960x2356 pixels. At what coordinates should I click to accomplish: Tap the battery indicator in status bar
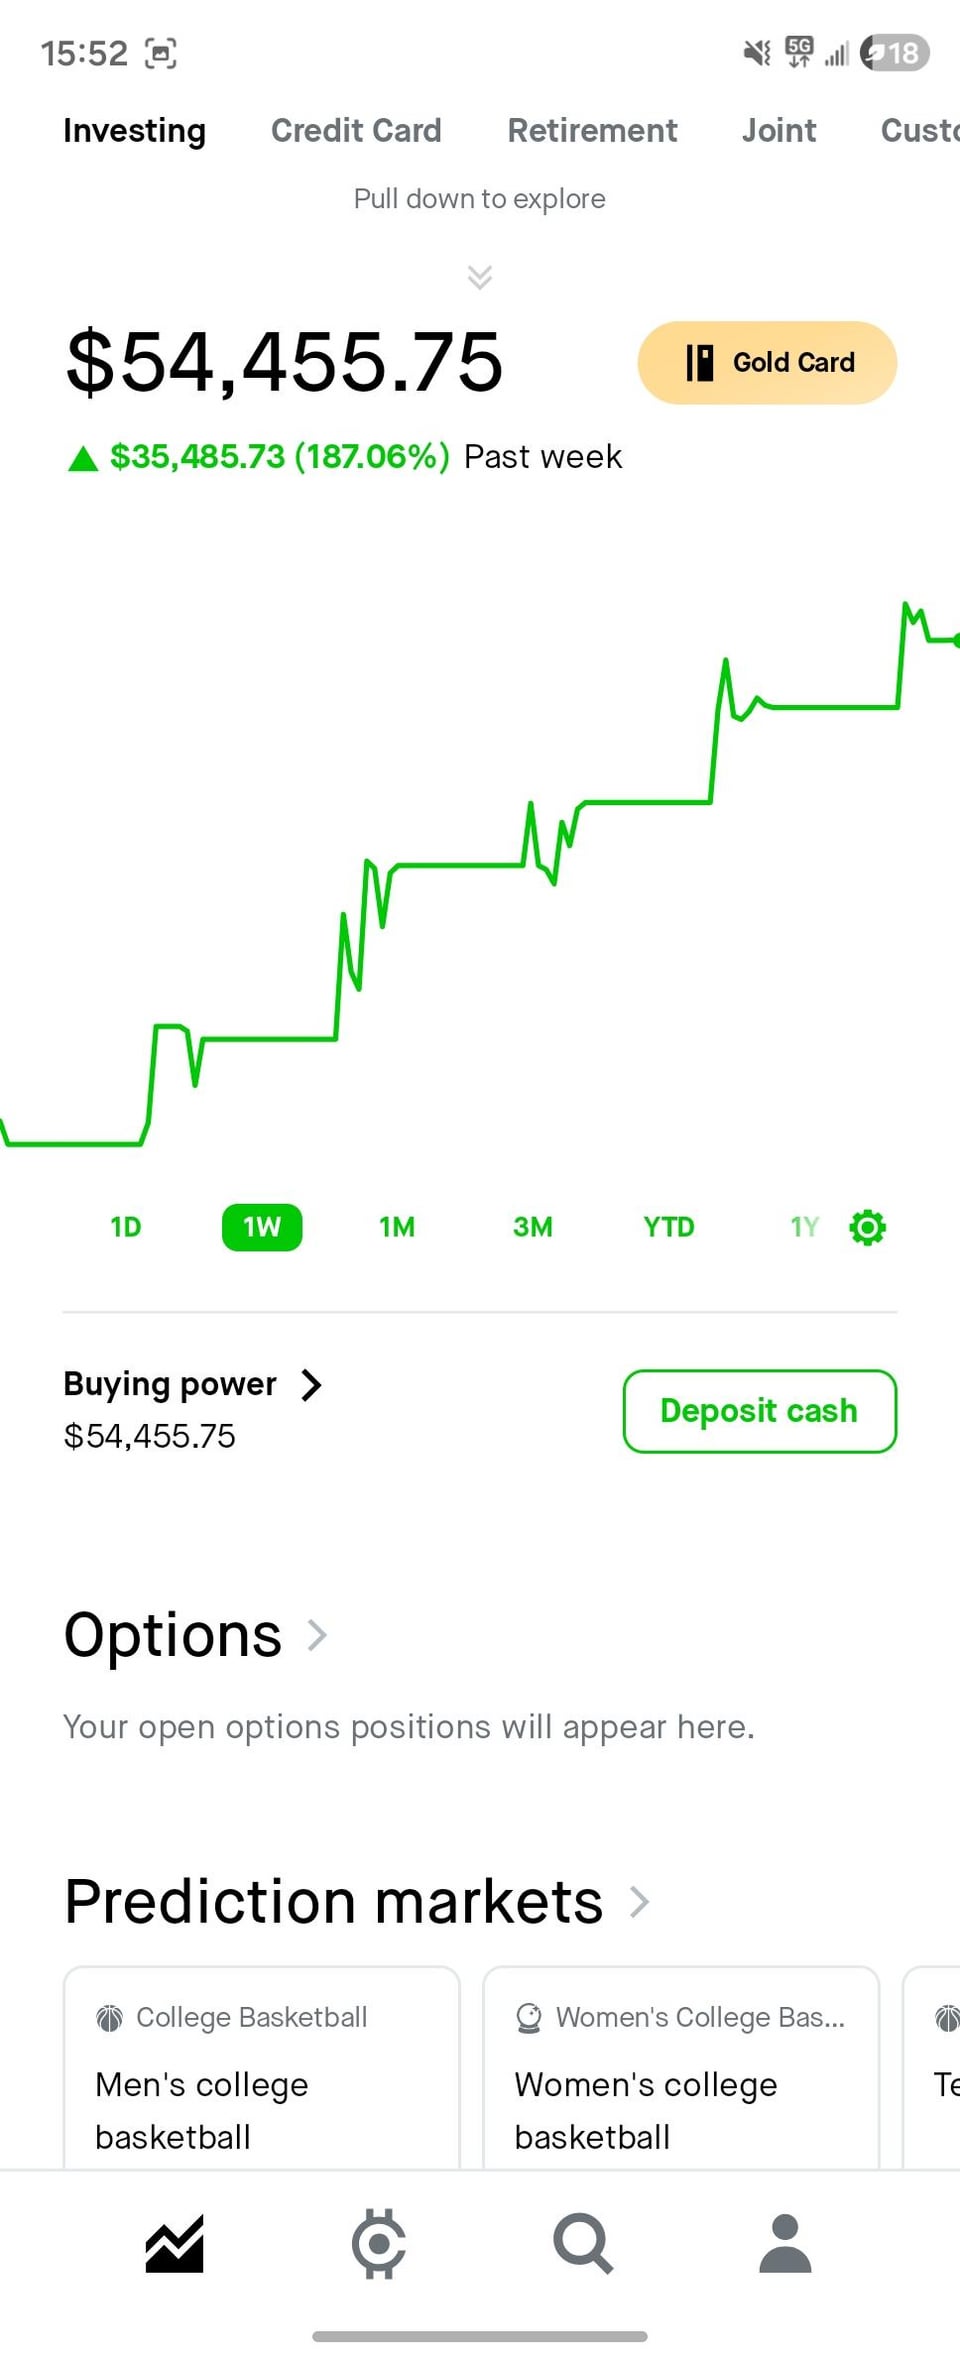pyautogui.click(x=895, y=52)
